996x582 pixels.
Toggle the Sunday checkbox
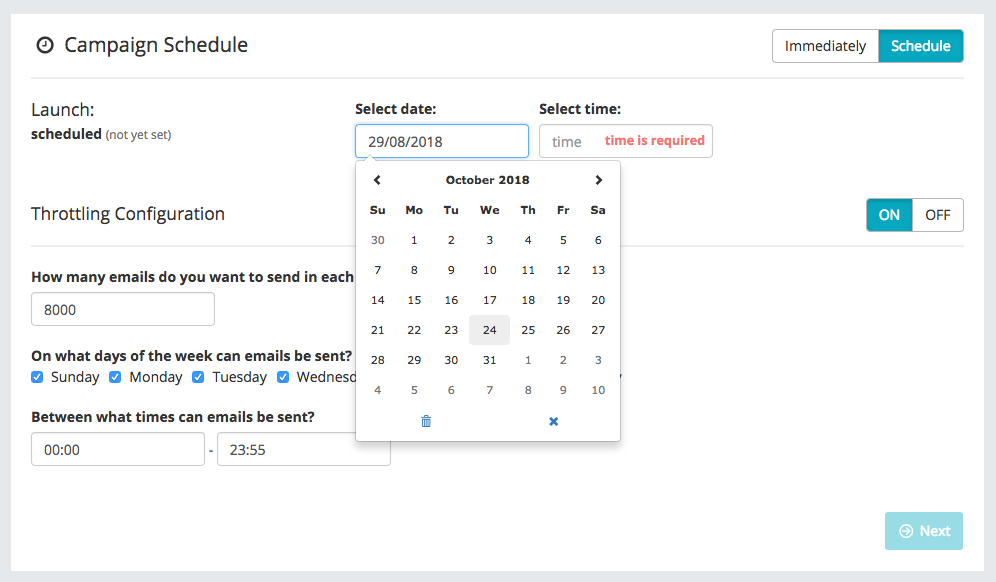click(37, 377)
